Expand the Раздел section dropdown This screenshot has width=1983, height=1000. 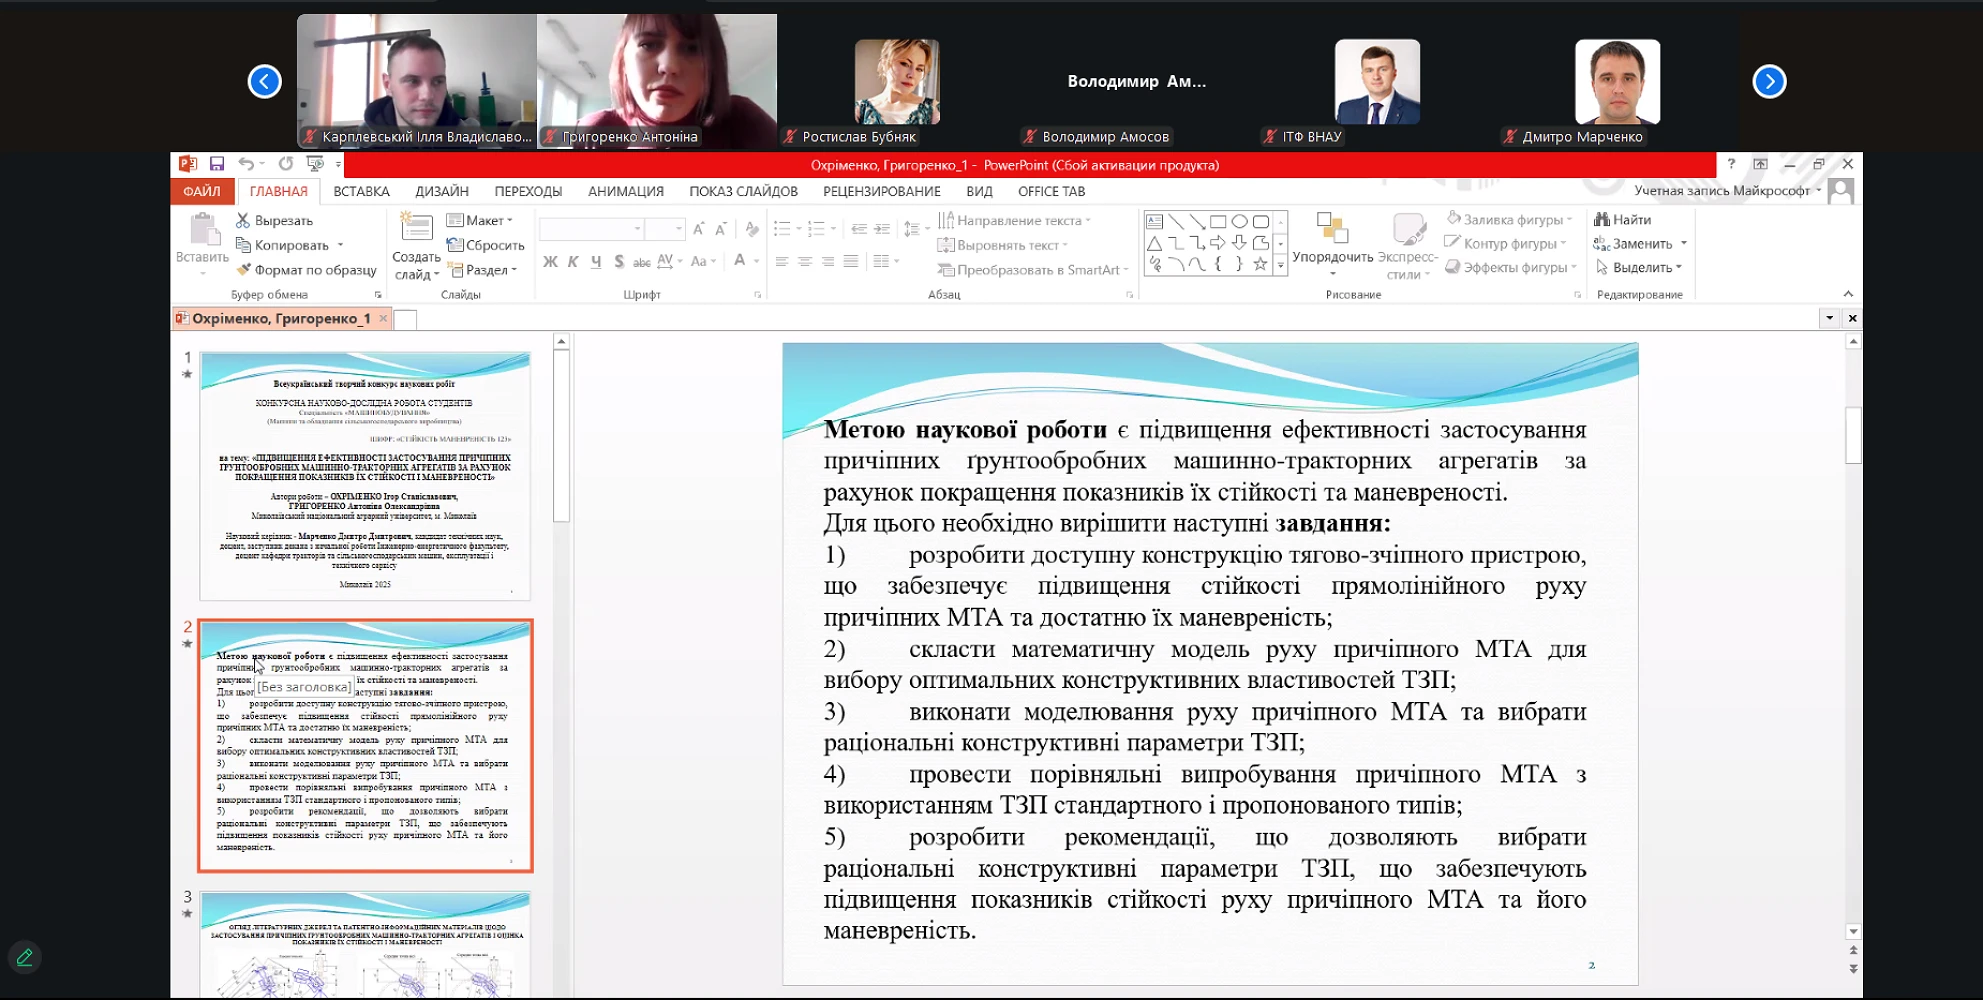click(x=483, y=270)
